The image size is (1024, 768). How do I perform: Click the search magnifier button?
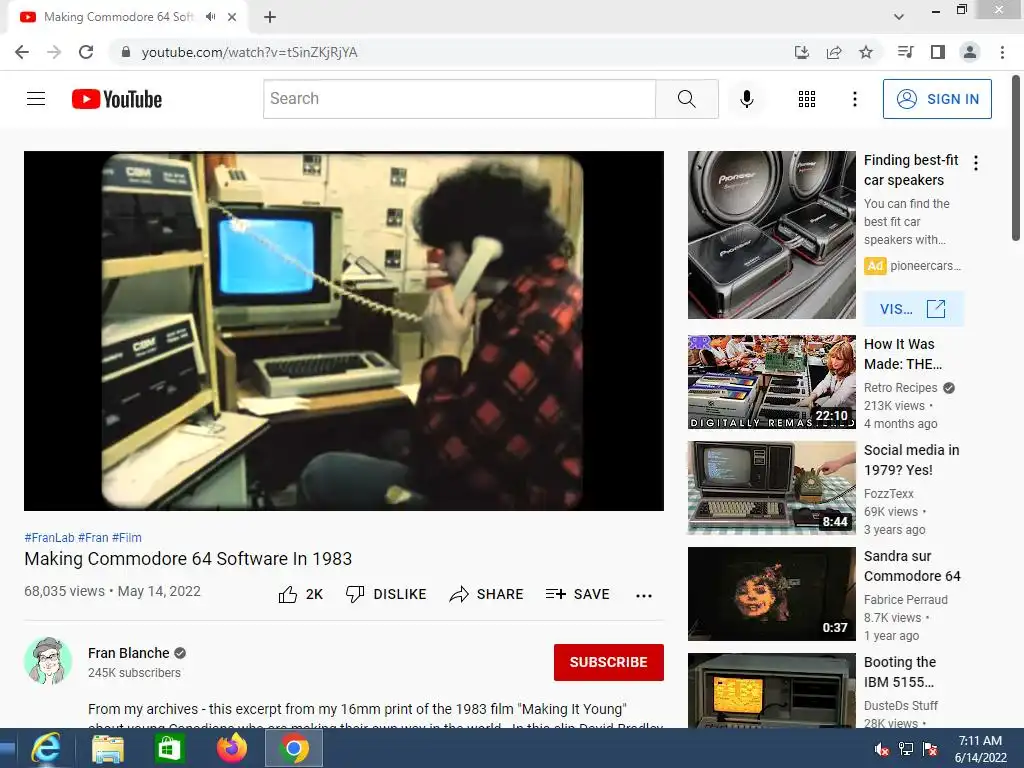coord(686,99)
